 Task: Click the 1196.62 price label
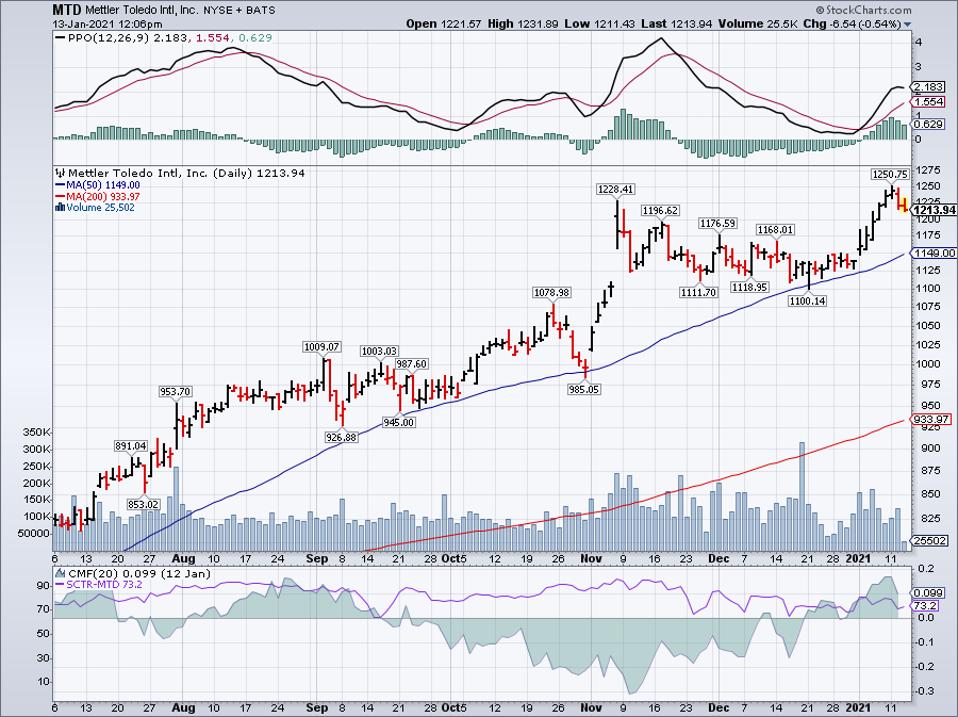click(660, 211)
